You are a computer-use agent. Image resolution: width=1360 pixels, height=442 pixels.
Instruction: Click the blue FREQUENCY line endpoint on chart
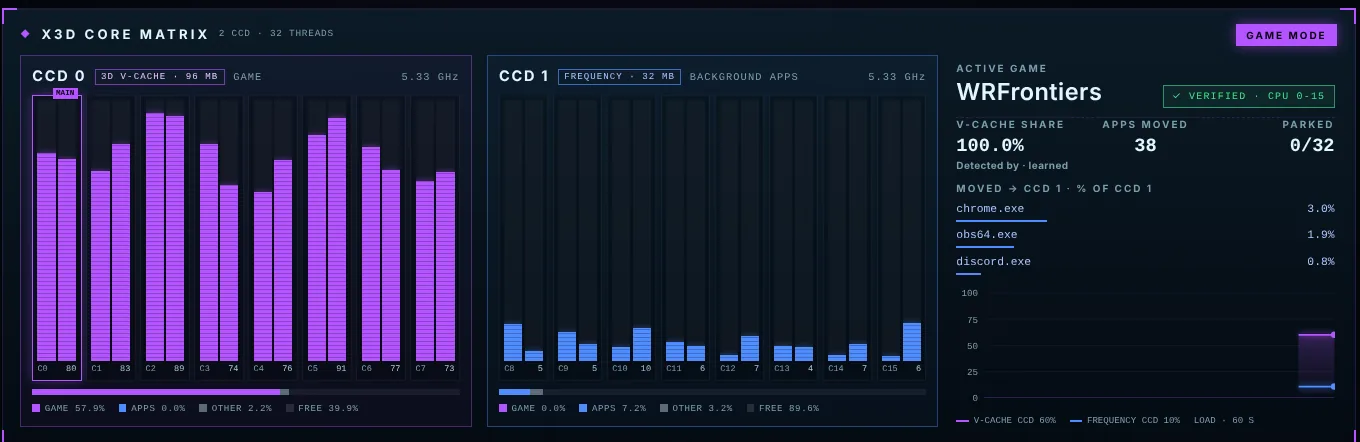[1333, 386]
